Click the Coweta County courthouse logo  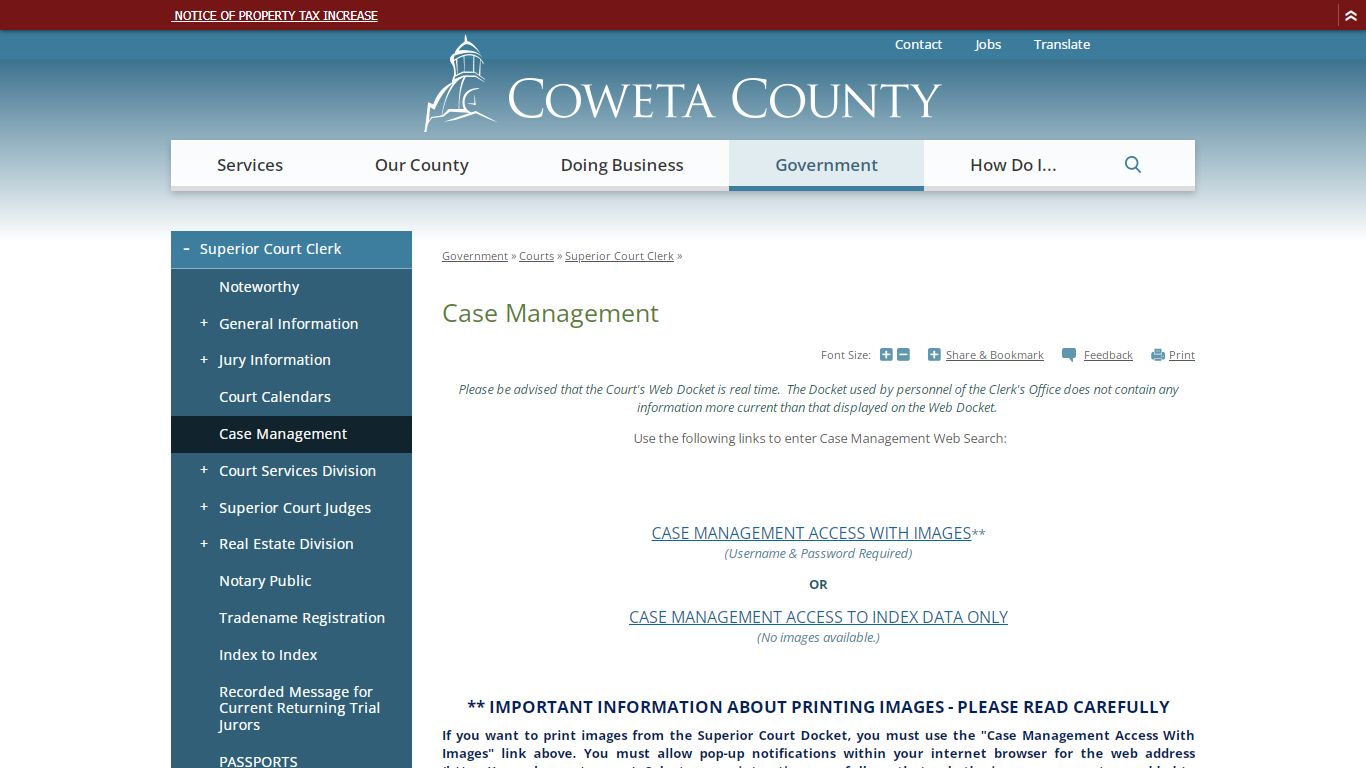(458, 84)
